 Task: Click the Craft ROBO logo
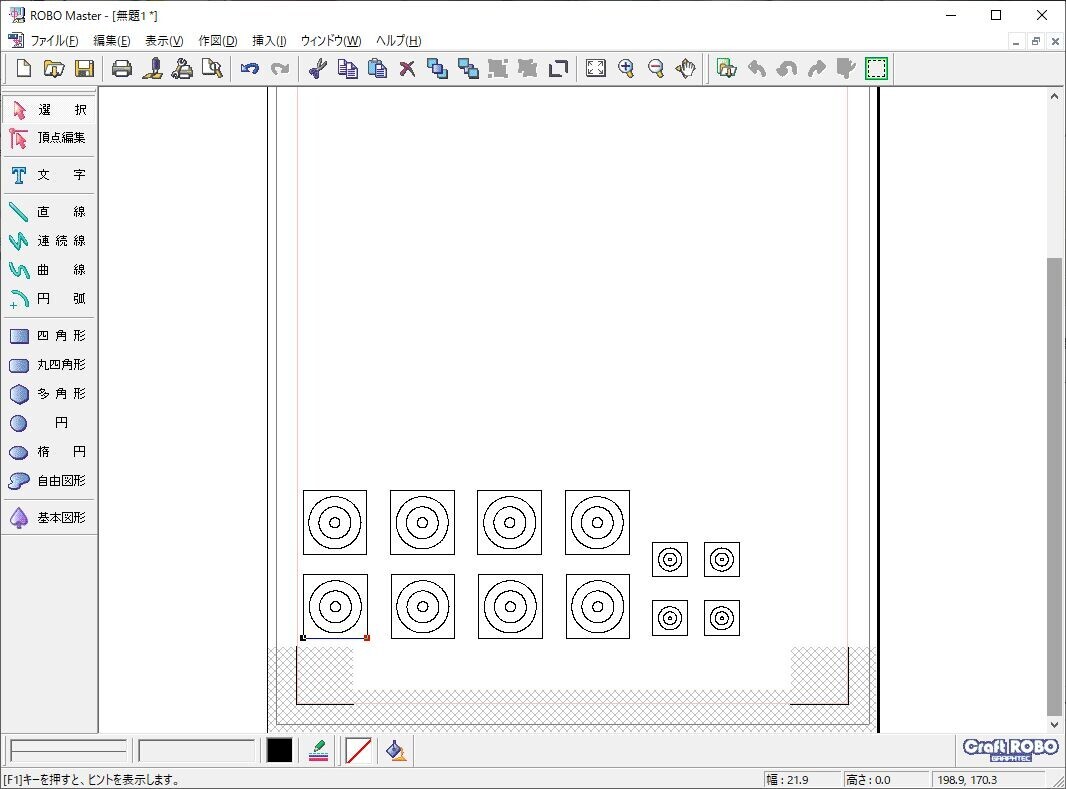pyautogui.click(x=1010, y=750)
